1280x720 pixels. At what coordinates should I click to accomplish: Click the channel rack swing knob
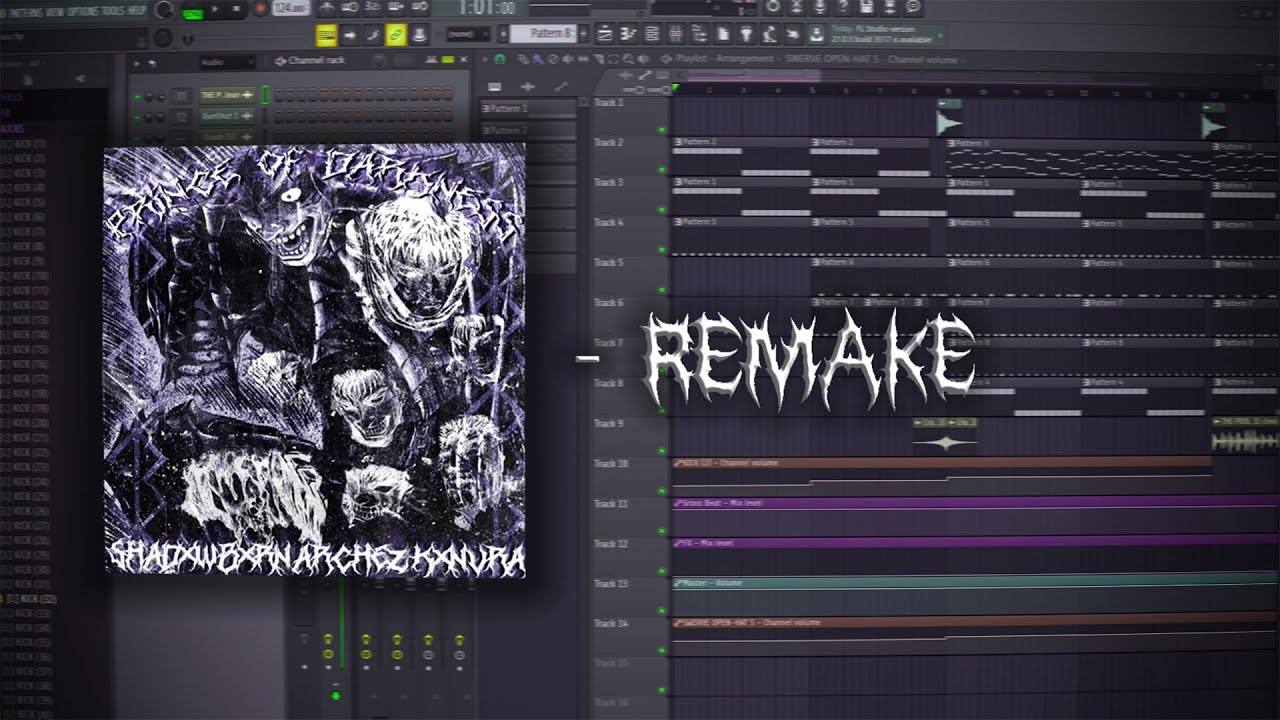[x=379, y=60]
